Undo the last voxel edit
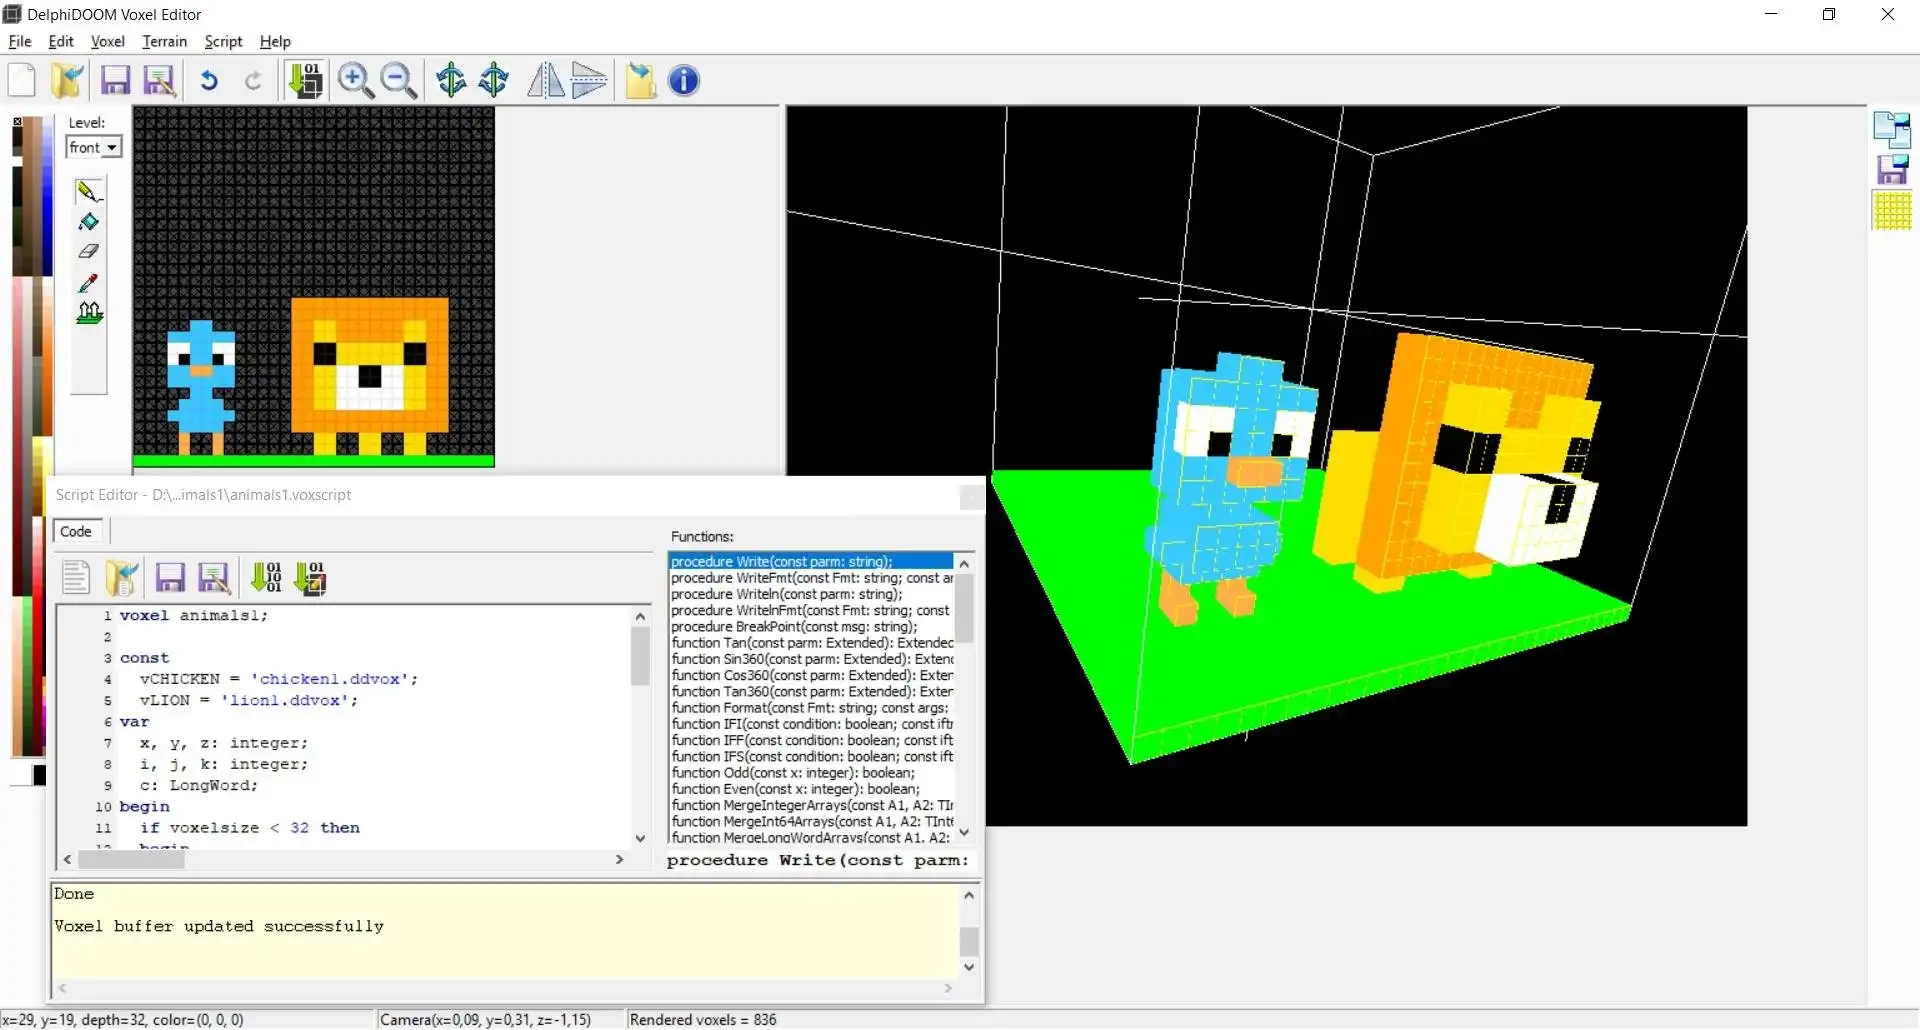Image resolution: width=1920 pixels, height=1030 pixels. tap(209, 80)
